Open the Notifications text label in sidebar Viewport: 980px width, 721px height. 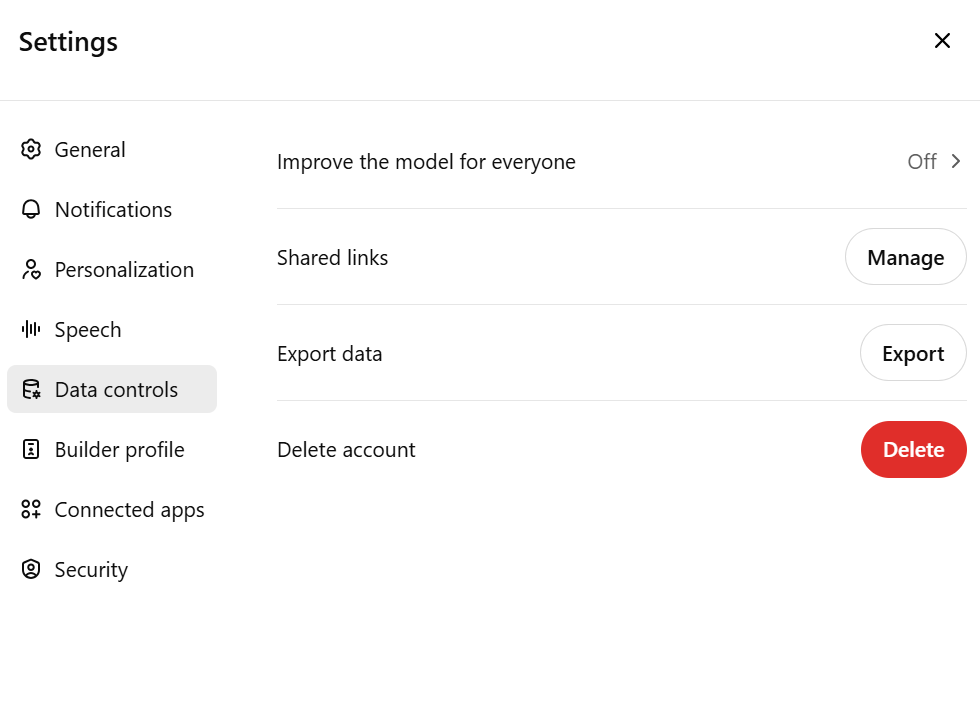tap(113, 210)
